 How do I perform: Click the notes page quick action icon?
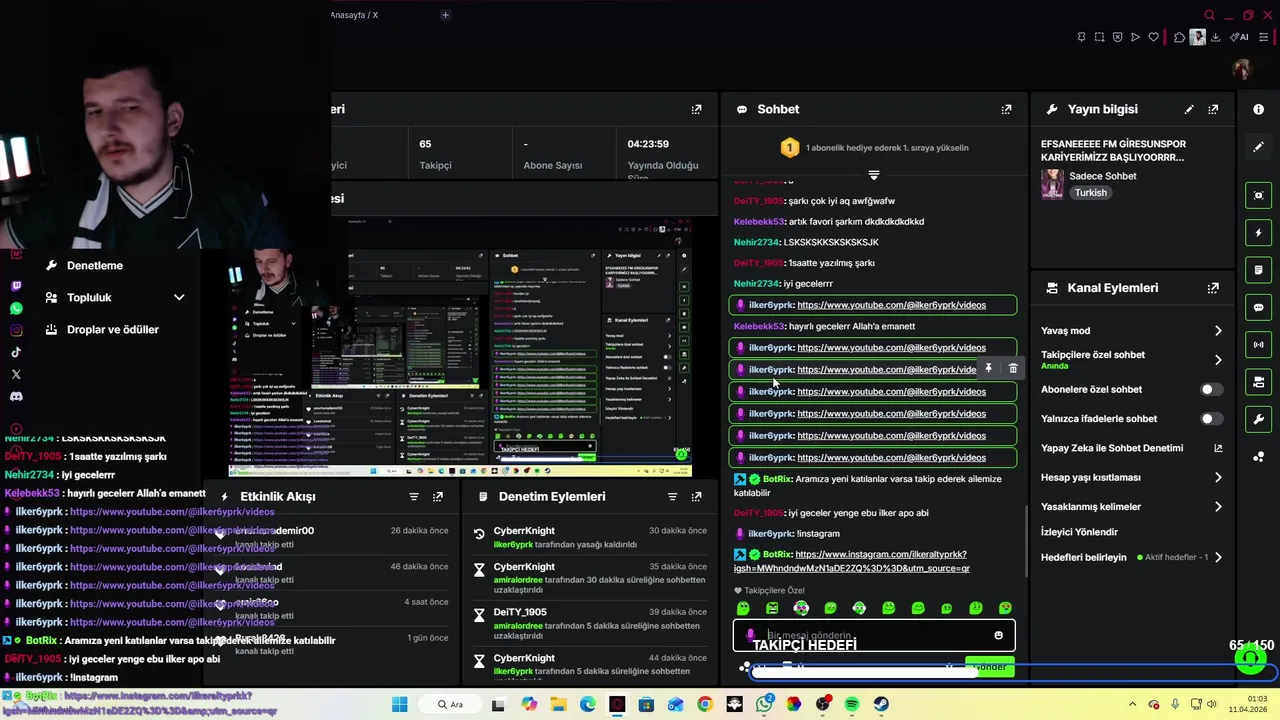pos(1259,270)
